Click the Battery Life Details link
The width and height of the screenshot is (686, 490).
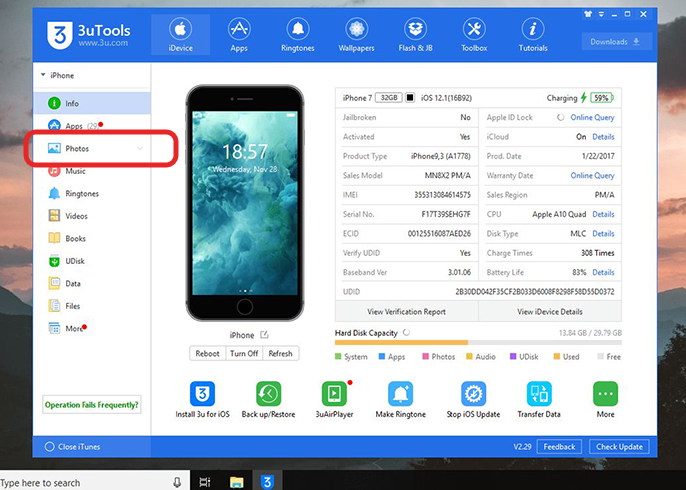(x=603, y=272)
